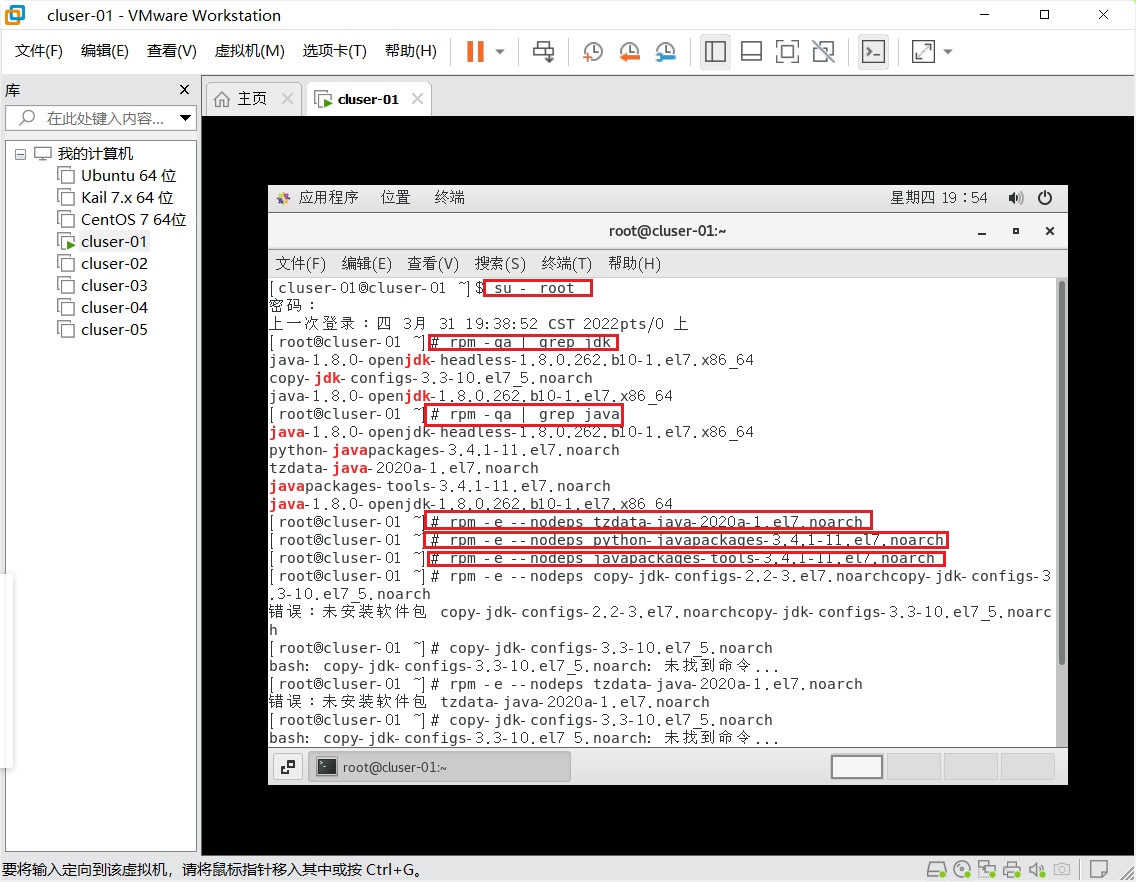Open the power options dropdown arrow
This screenshot has height=882, width=1136.
pyautogui.click(x=500, y=51)
